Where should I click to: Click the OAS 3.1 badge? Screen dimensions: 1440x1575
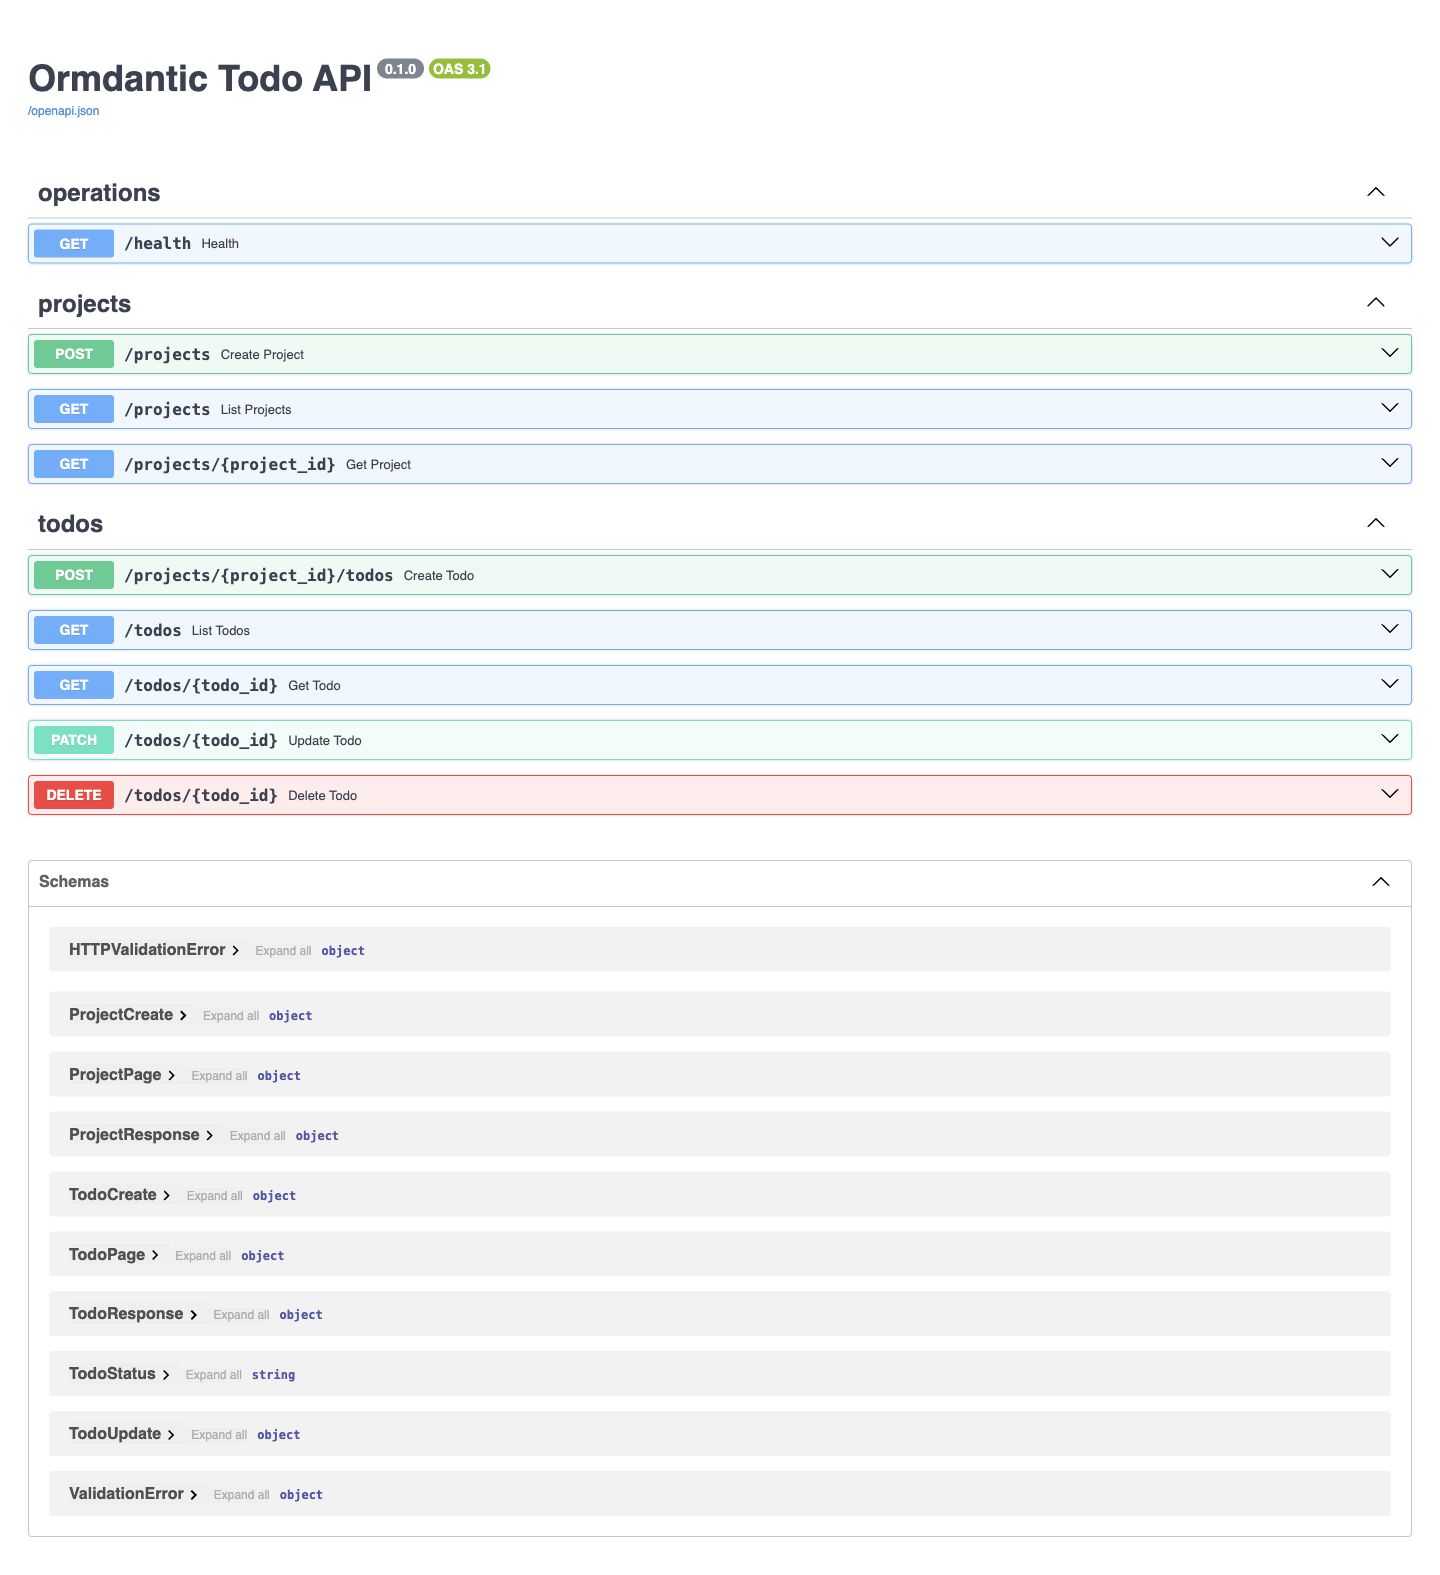[459, 69]
